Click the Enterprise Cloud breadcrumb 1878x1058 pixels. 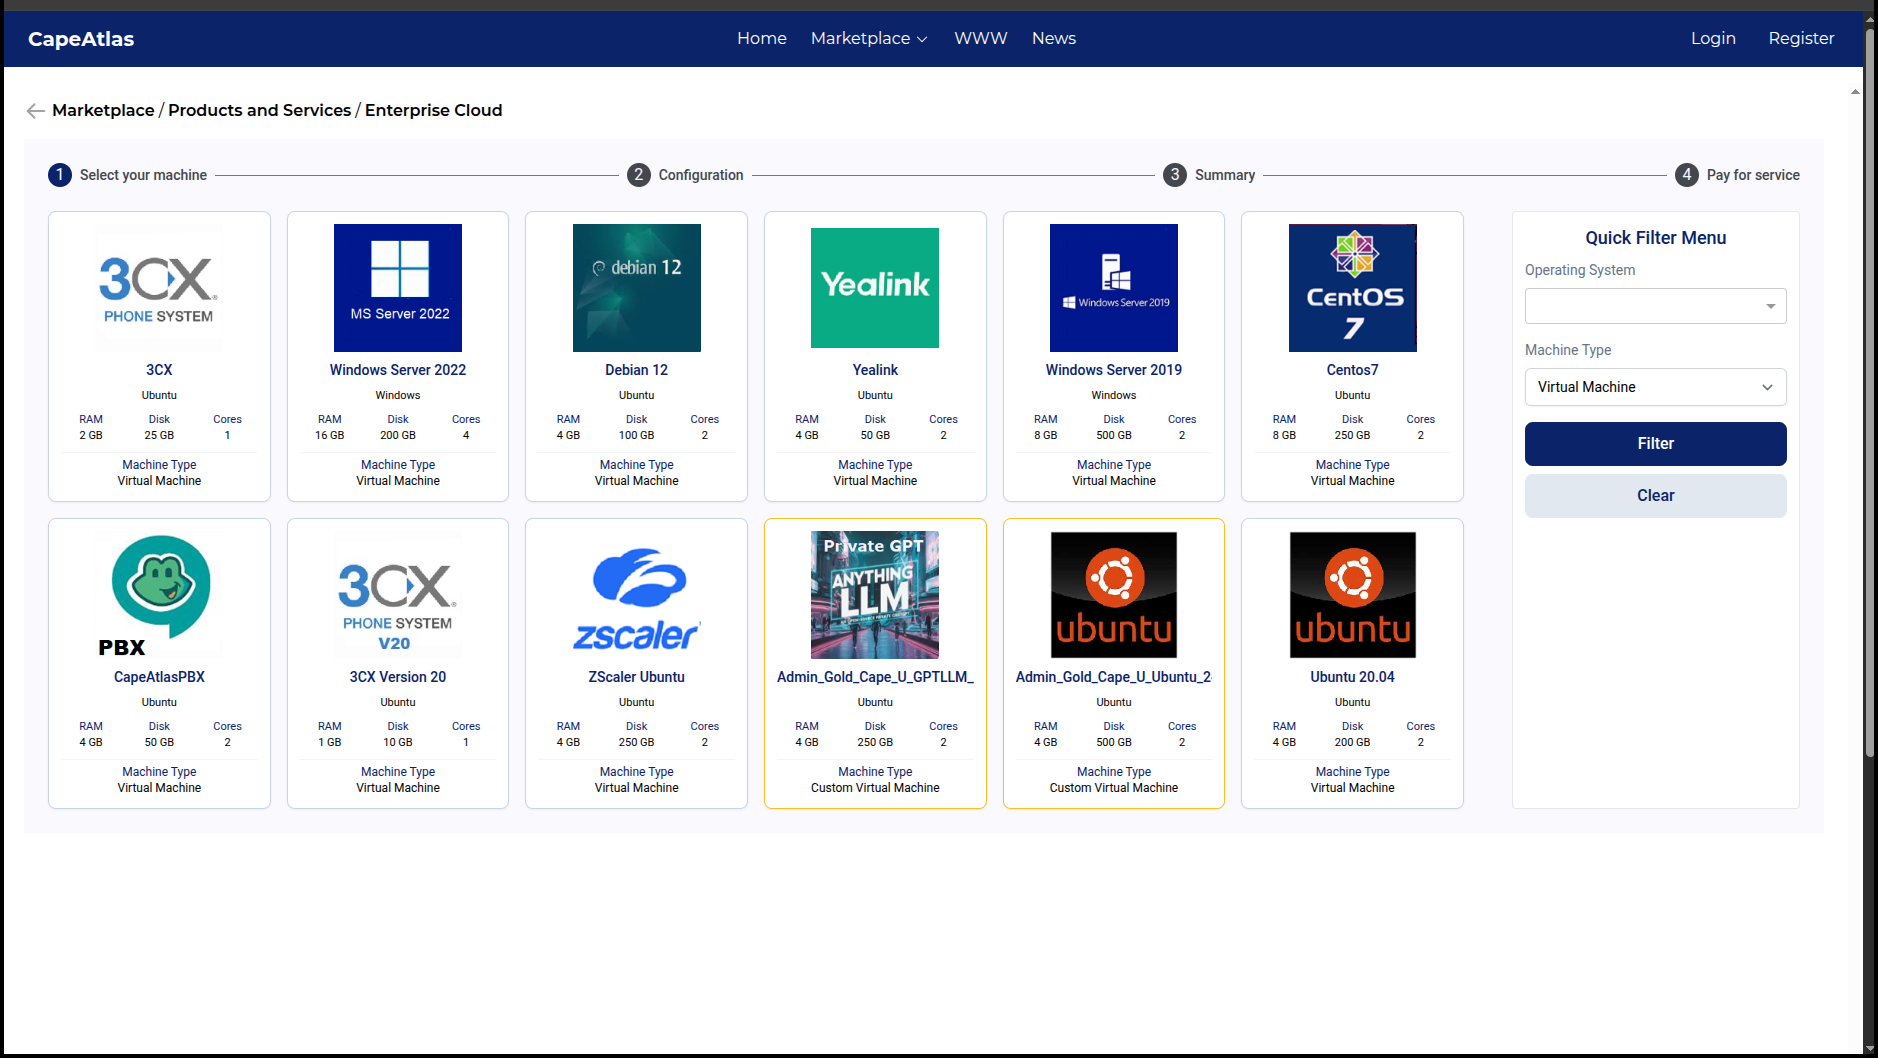pyautogui.click(x=434, y=111)
